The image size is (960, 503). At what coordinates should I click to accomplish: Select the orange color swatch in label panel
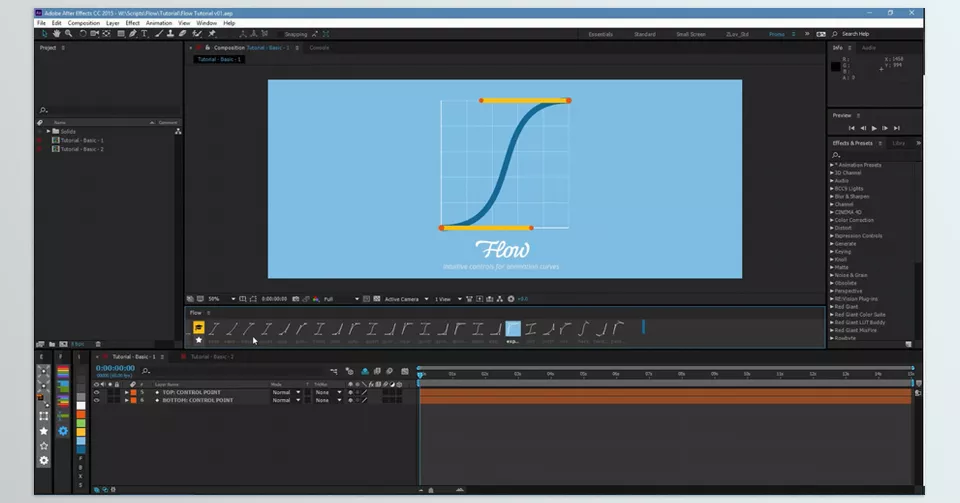pos(81,414)
